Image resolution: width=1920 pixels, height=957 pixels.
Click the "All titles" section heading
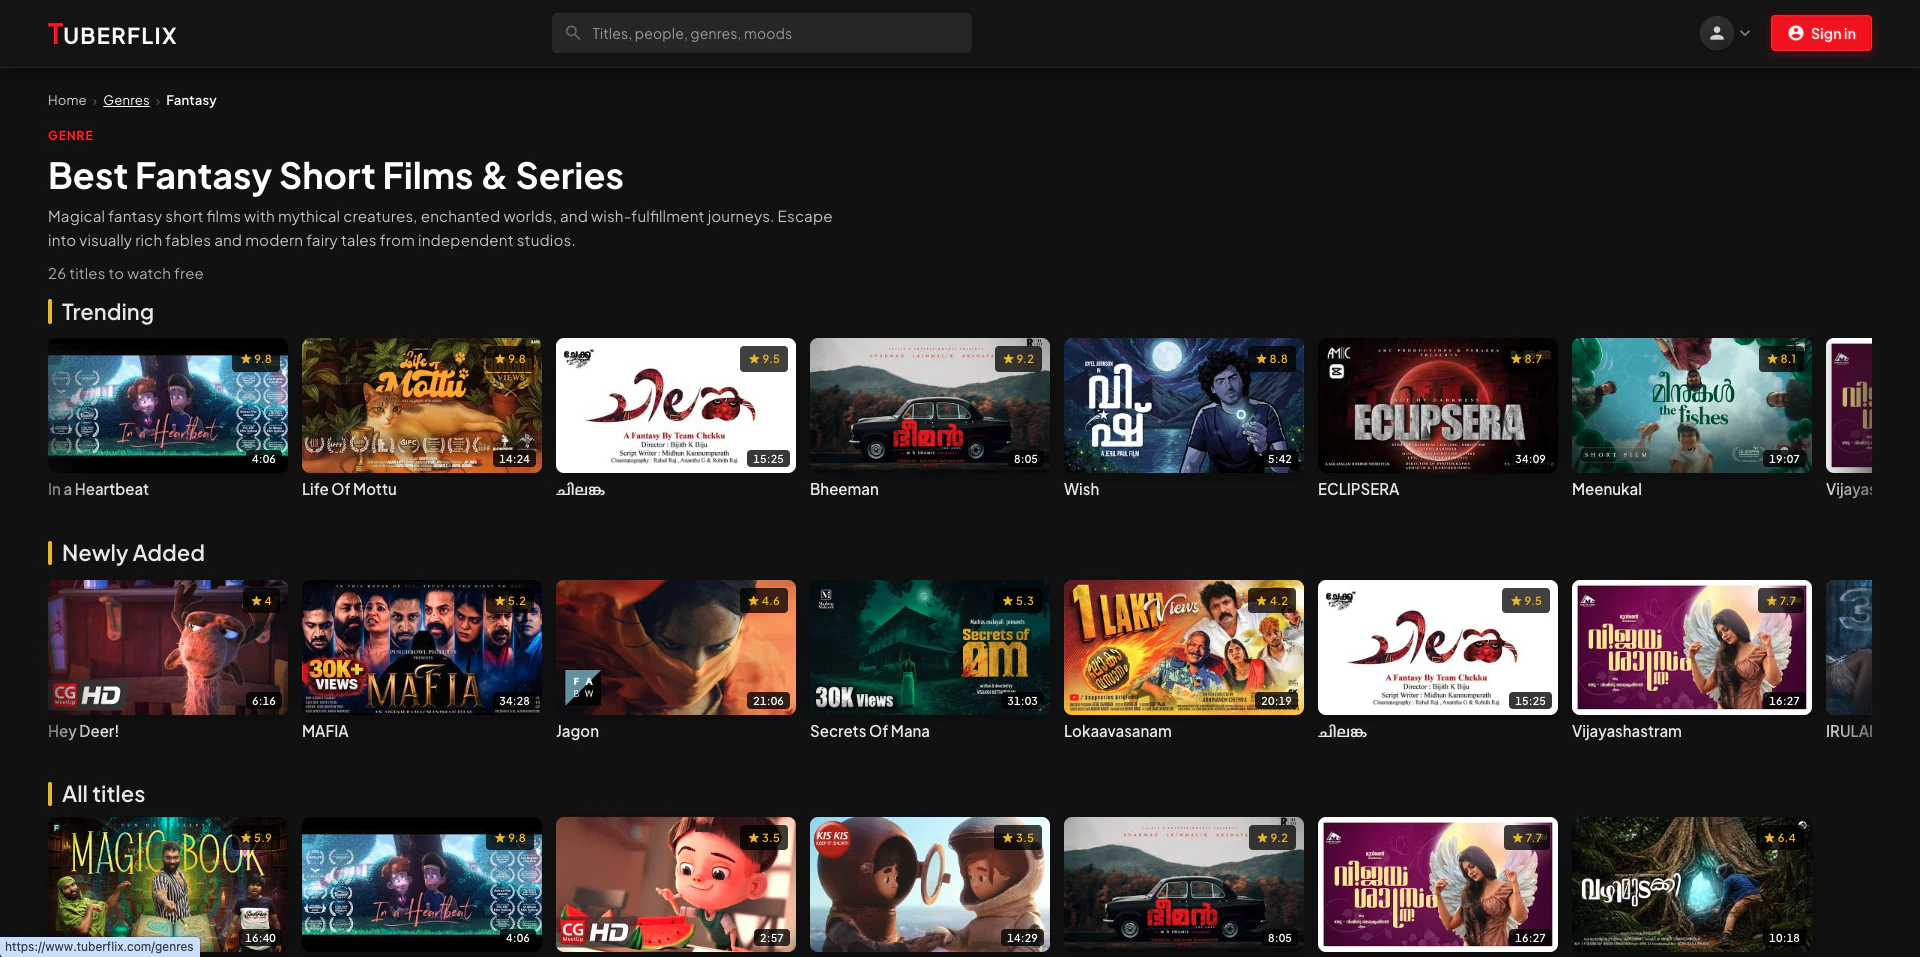tap(103, 794)
